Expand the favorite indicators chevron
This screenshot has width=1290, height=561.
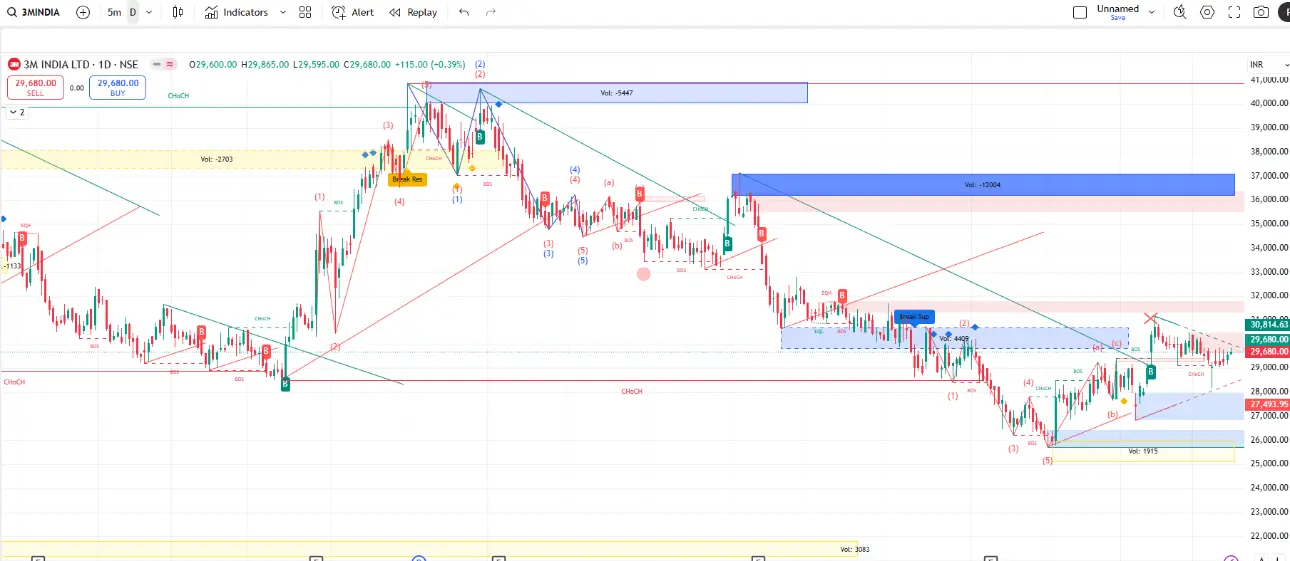[x=283, y=12]
